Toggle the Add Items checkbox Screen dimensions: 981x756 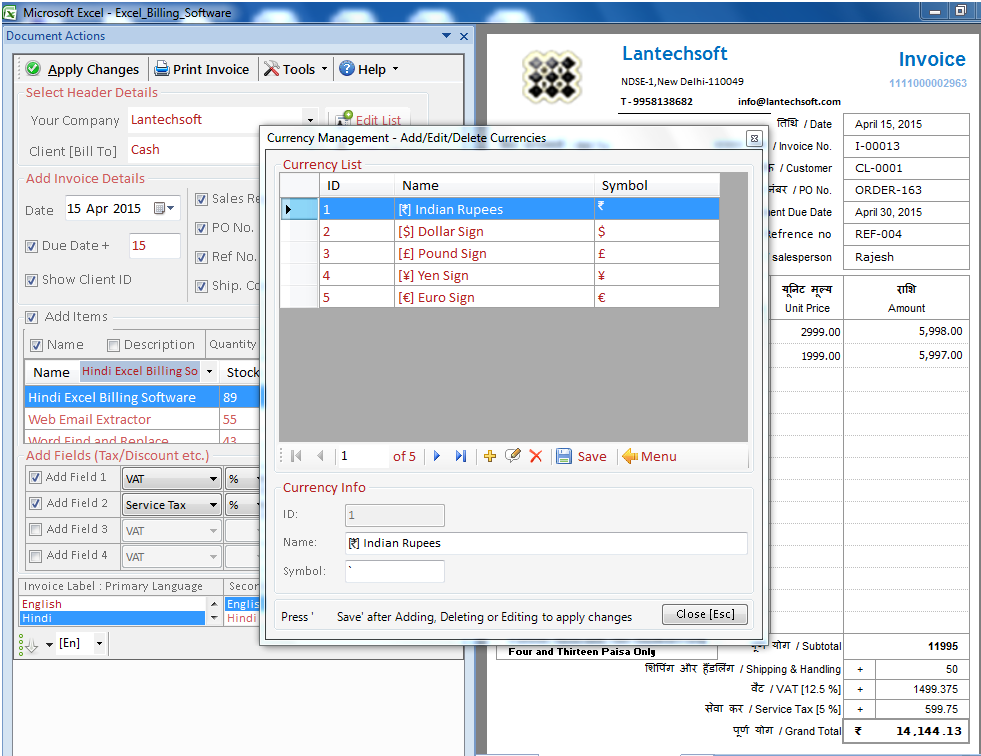[x=31, y=317]
